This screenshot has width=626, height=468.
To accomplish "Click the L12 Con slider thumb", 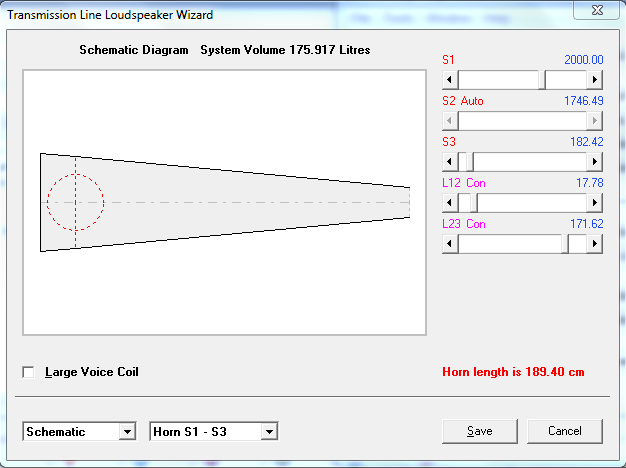I will click(x=474, y=203).
